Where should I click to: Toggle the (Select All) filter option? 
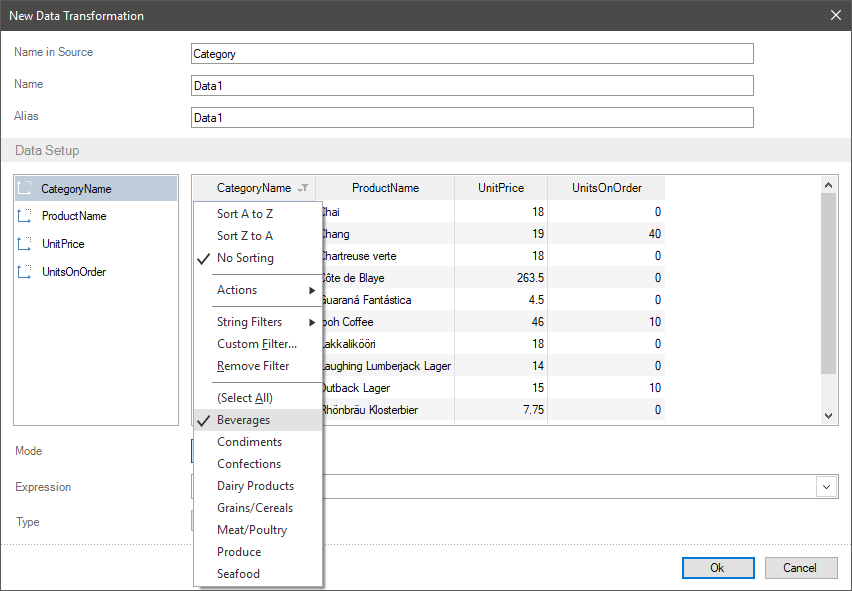click(x=244, y=398)
